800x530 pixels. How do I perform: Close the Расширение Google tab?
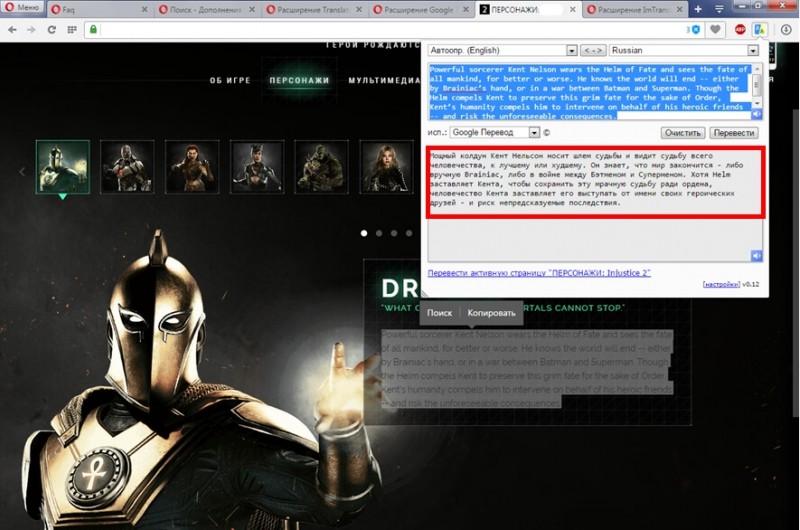click(465, 10)
